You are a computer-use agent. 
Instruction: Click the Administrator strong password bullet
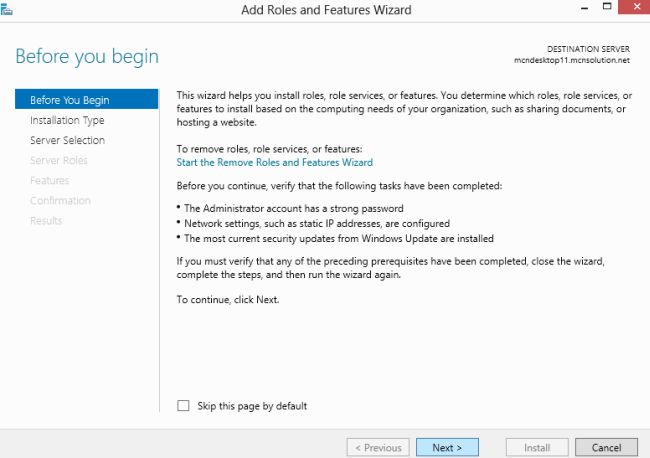tap(294, 208)
